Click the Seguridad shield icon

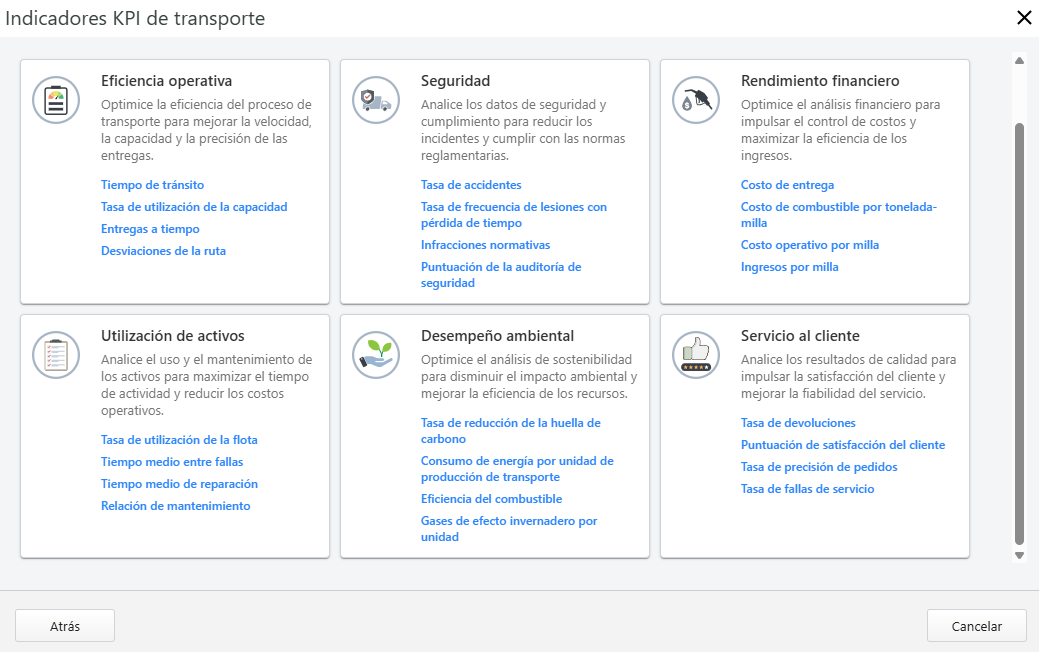376,100
